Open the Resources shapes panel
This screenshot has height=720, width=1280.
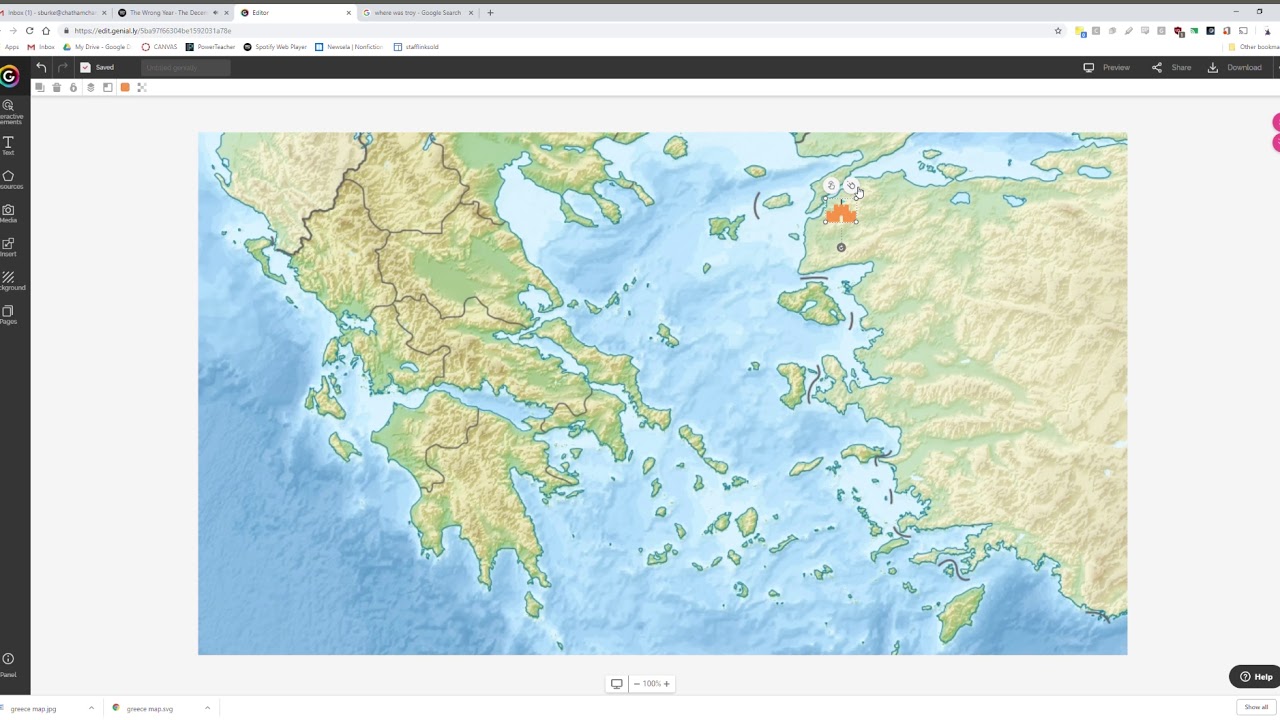[9, 180]
